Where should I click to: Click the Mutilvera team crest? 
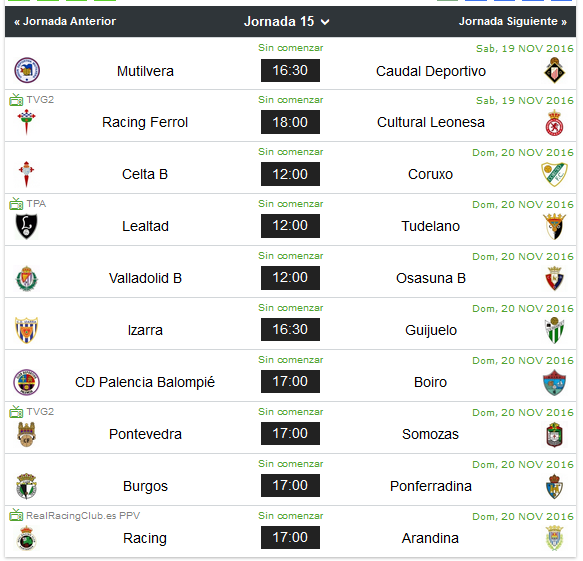[27, 70]
